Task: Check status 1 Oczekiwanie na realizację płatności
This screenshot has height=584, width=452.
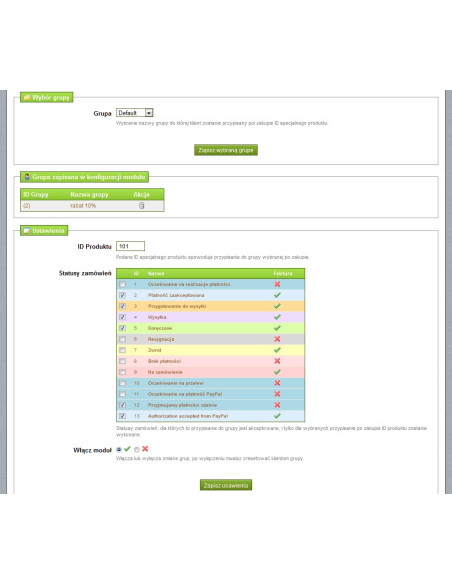Action: [x=122, y=284]
